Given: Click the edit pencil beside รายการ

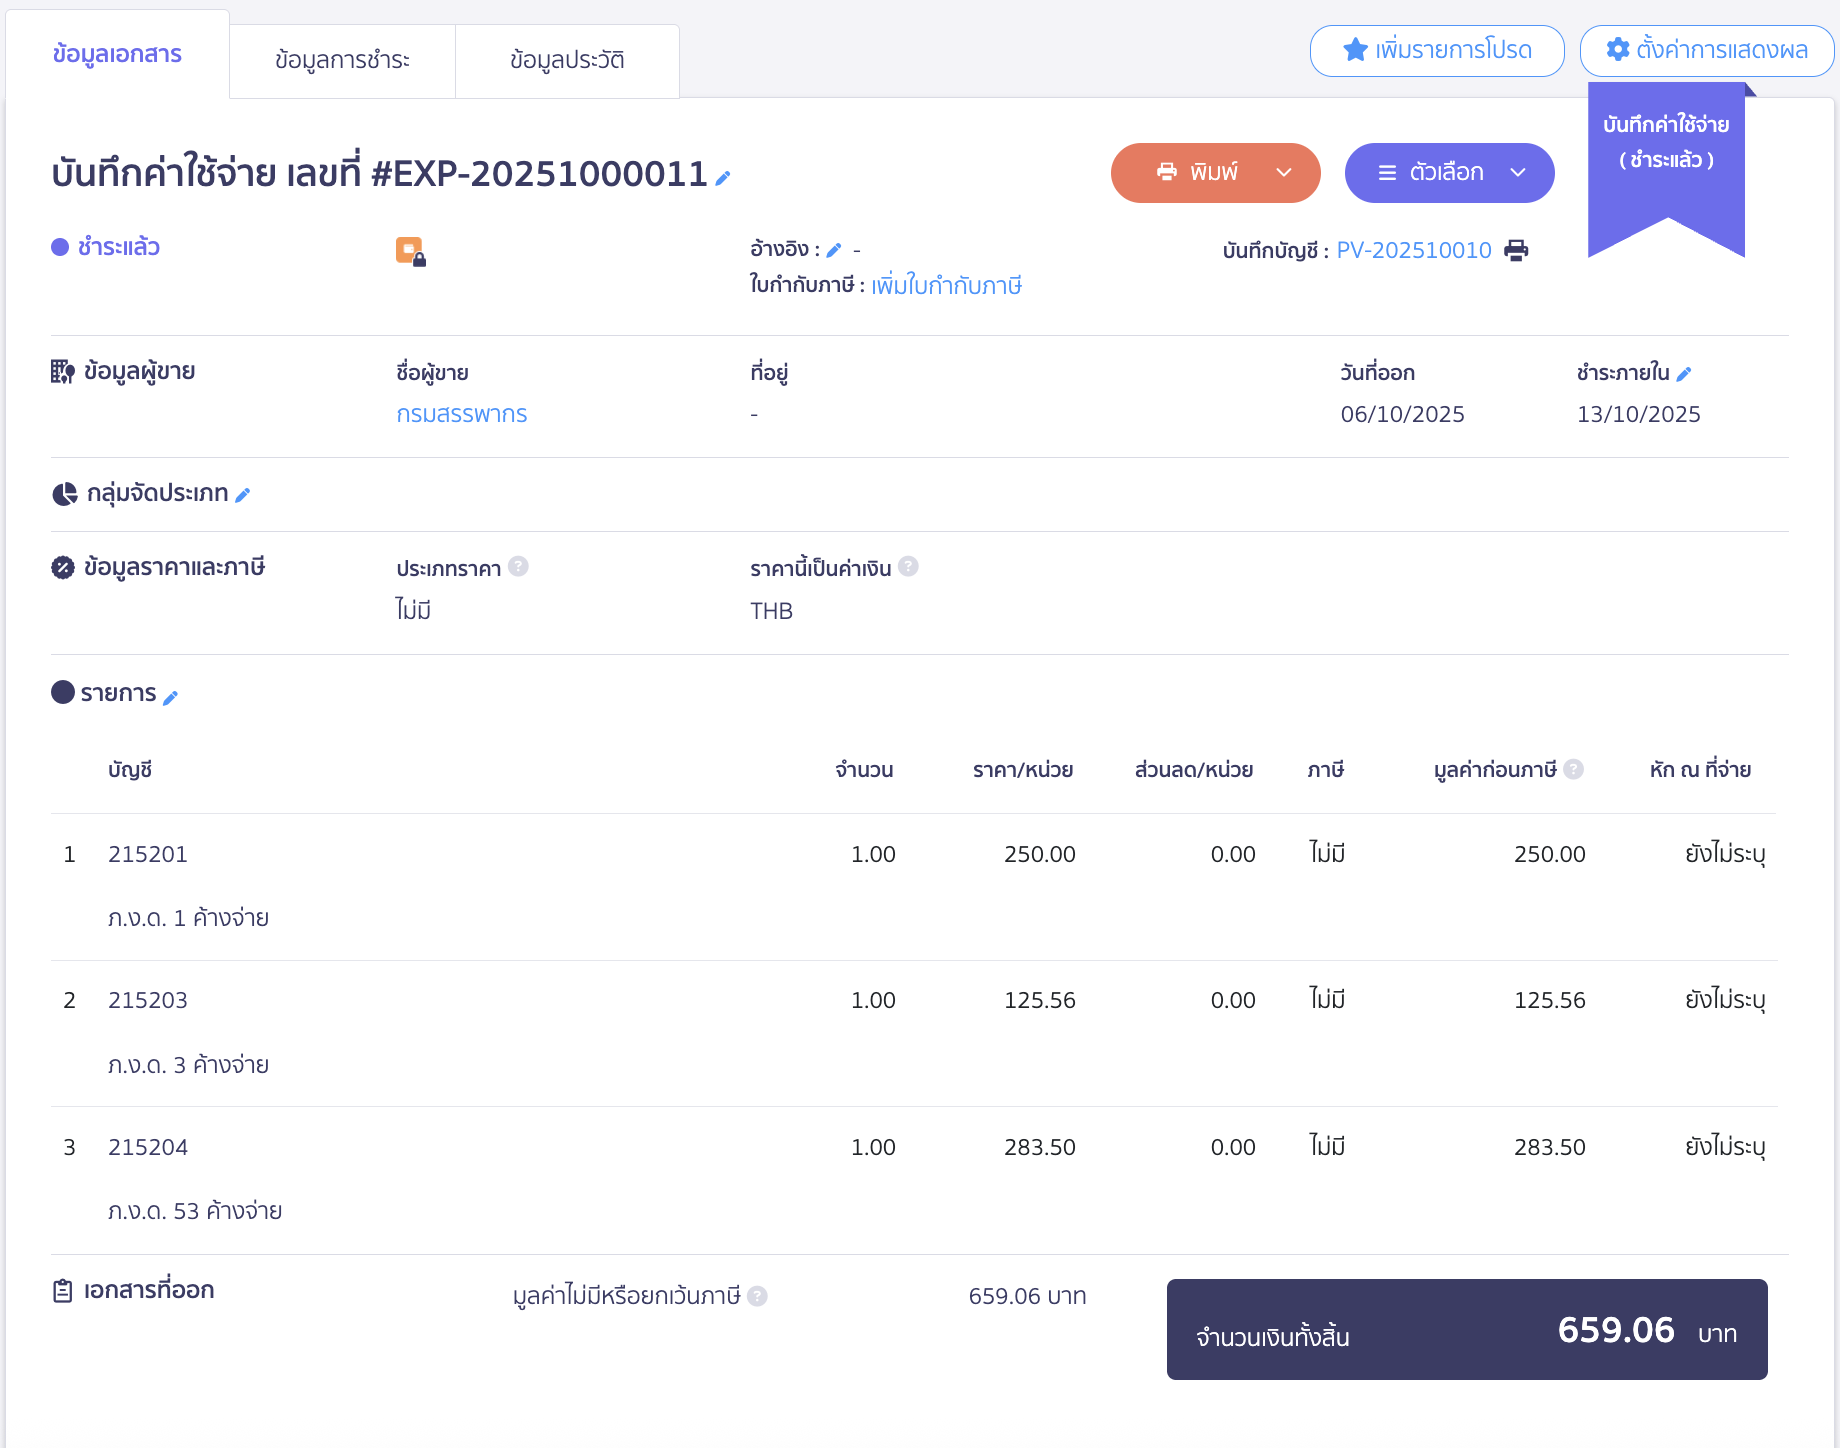Looking at the screenshot, I should (x=170, y=698).
